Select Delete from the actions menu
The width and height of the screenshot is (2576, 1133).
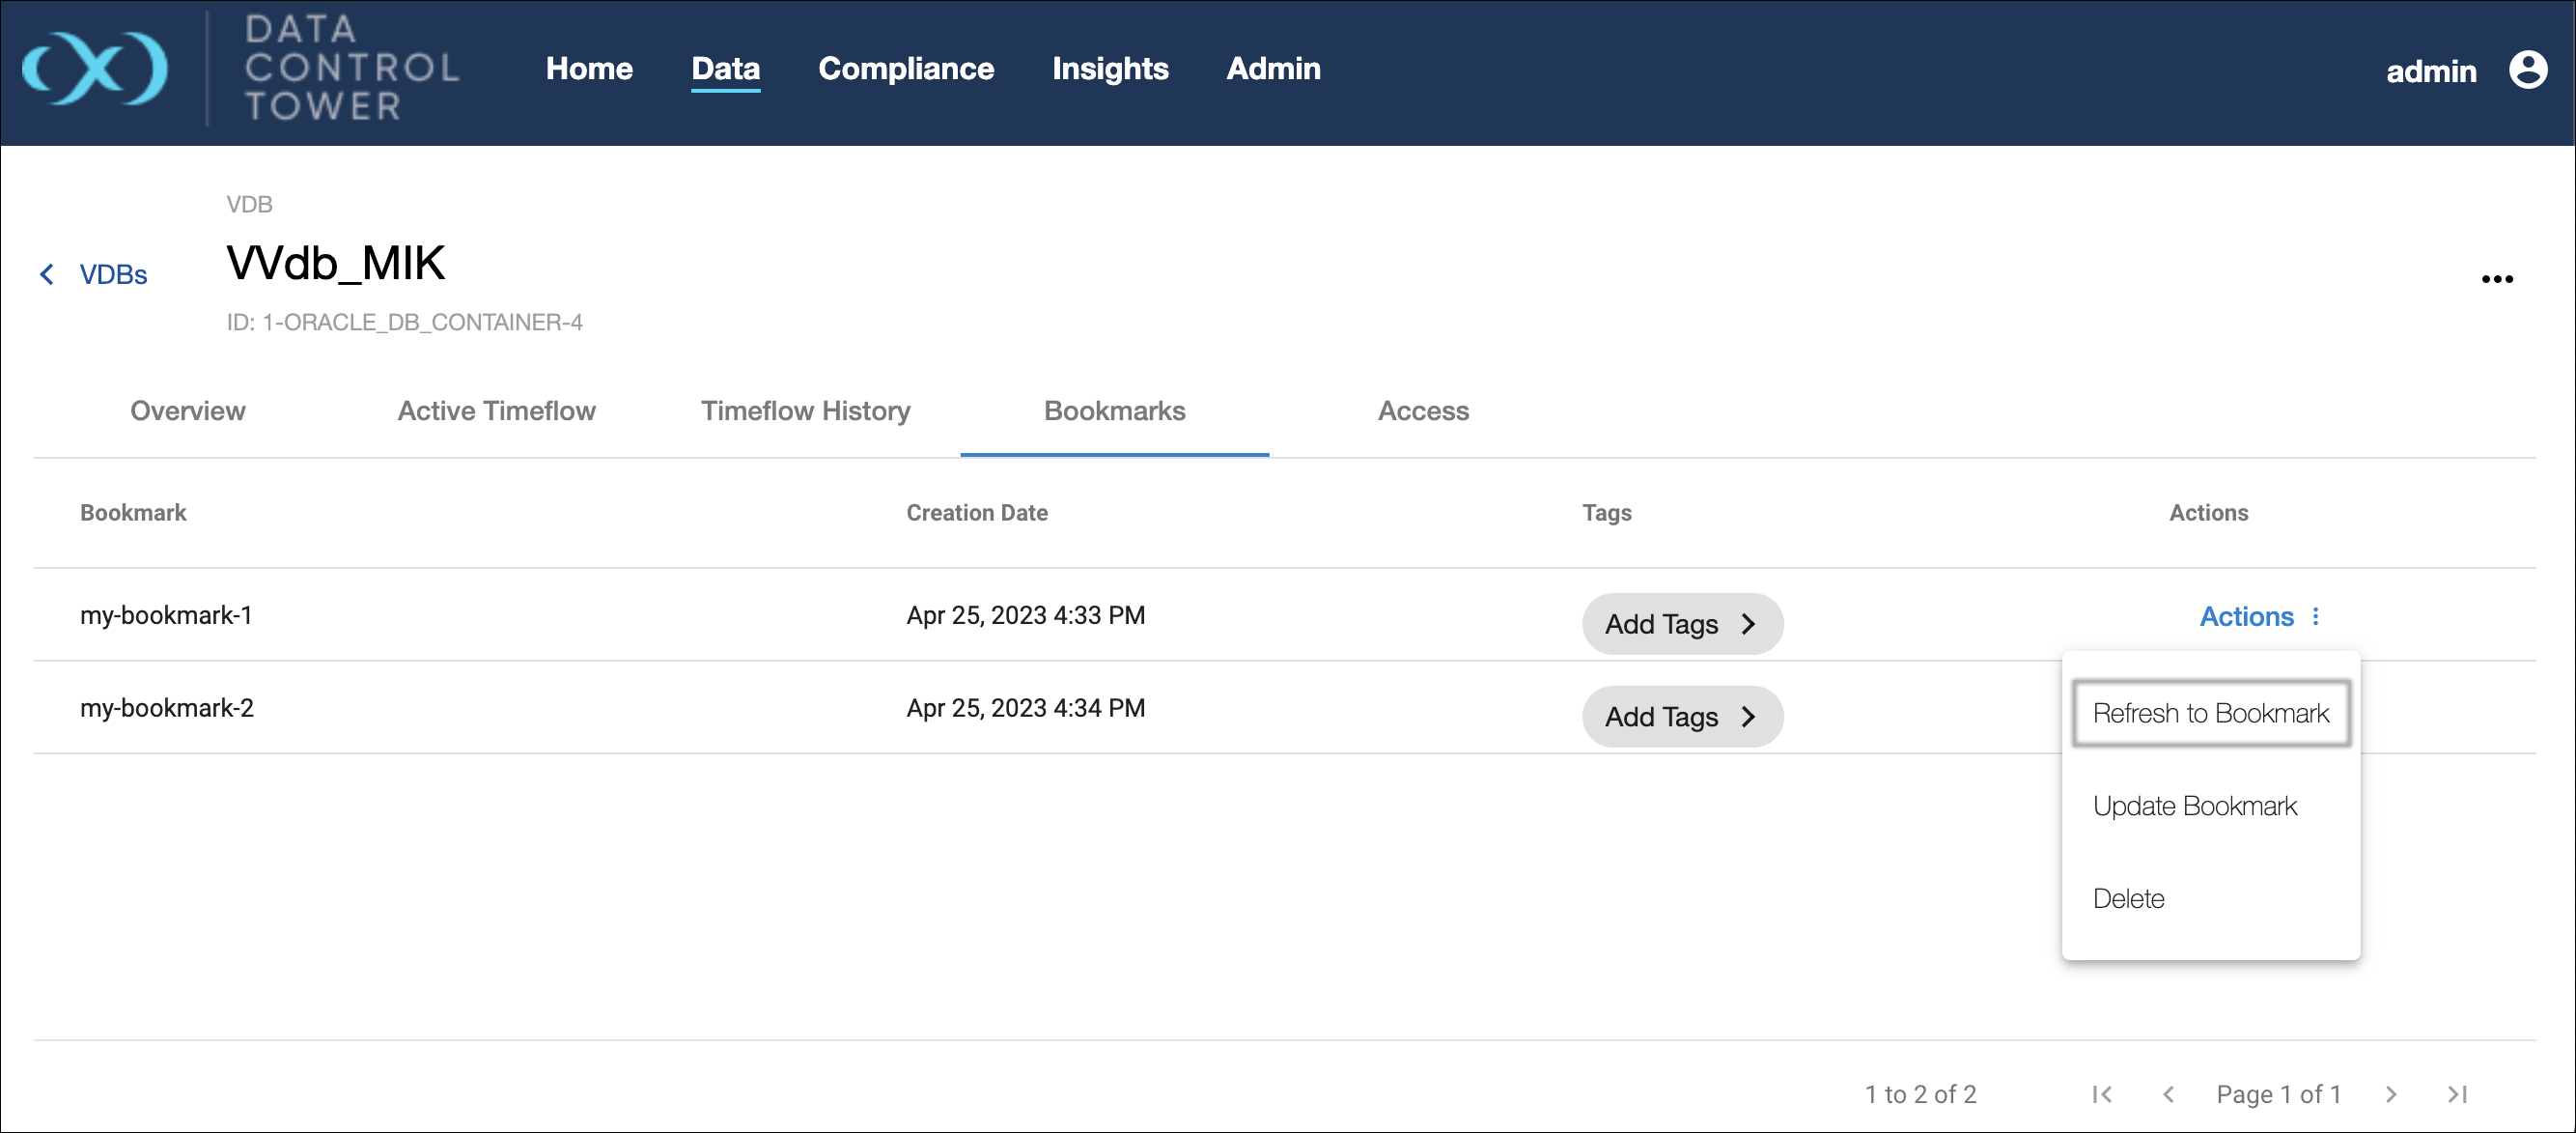[2128, 898]
